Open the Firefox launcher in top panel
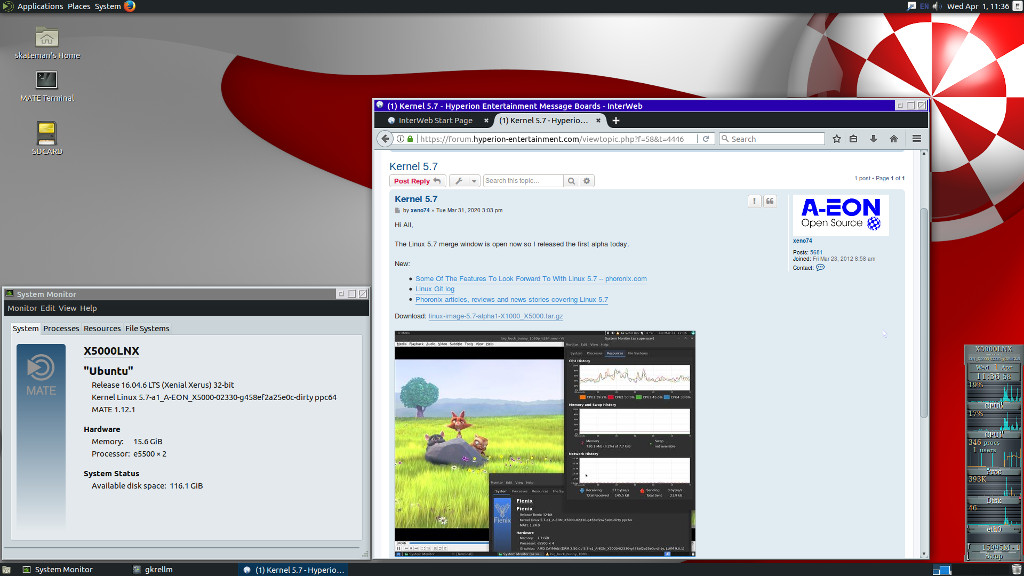Screen dimensions: 1024x576 pyautogui.click(x=129, y=6)
